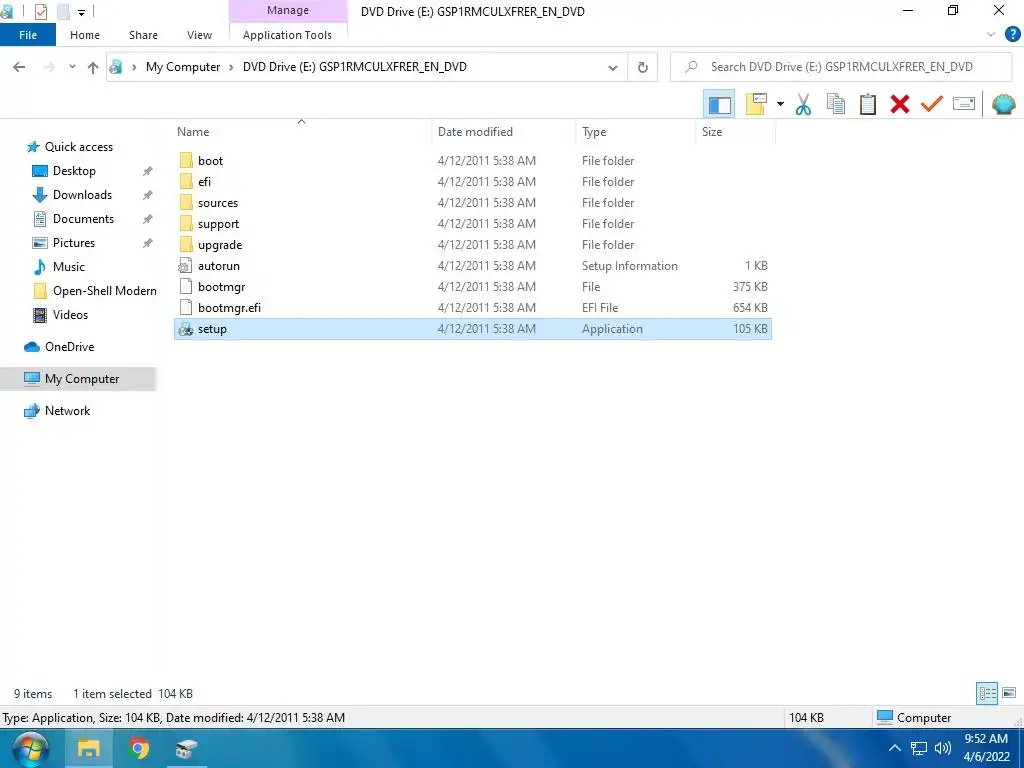Open the File menu

click(x=28, y=35)
